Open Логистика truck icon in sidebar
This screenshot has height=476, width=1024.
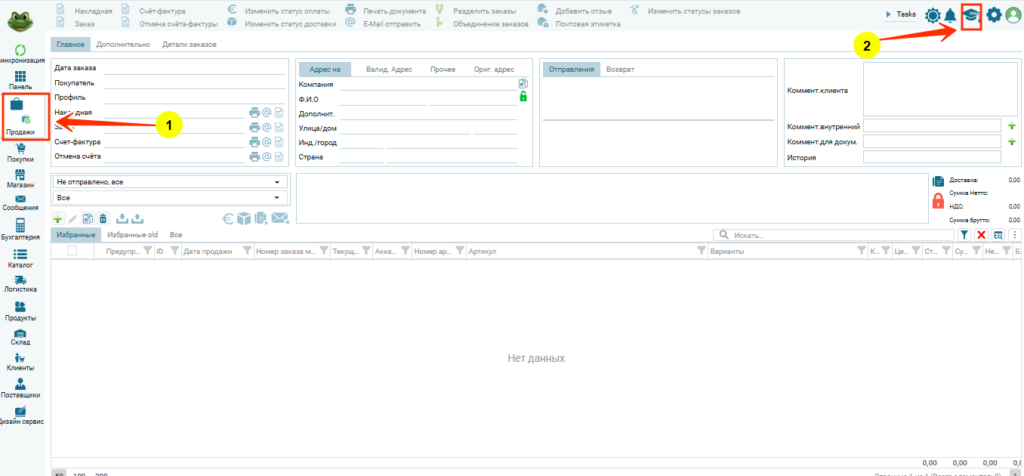(21, 281)
